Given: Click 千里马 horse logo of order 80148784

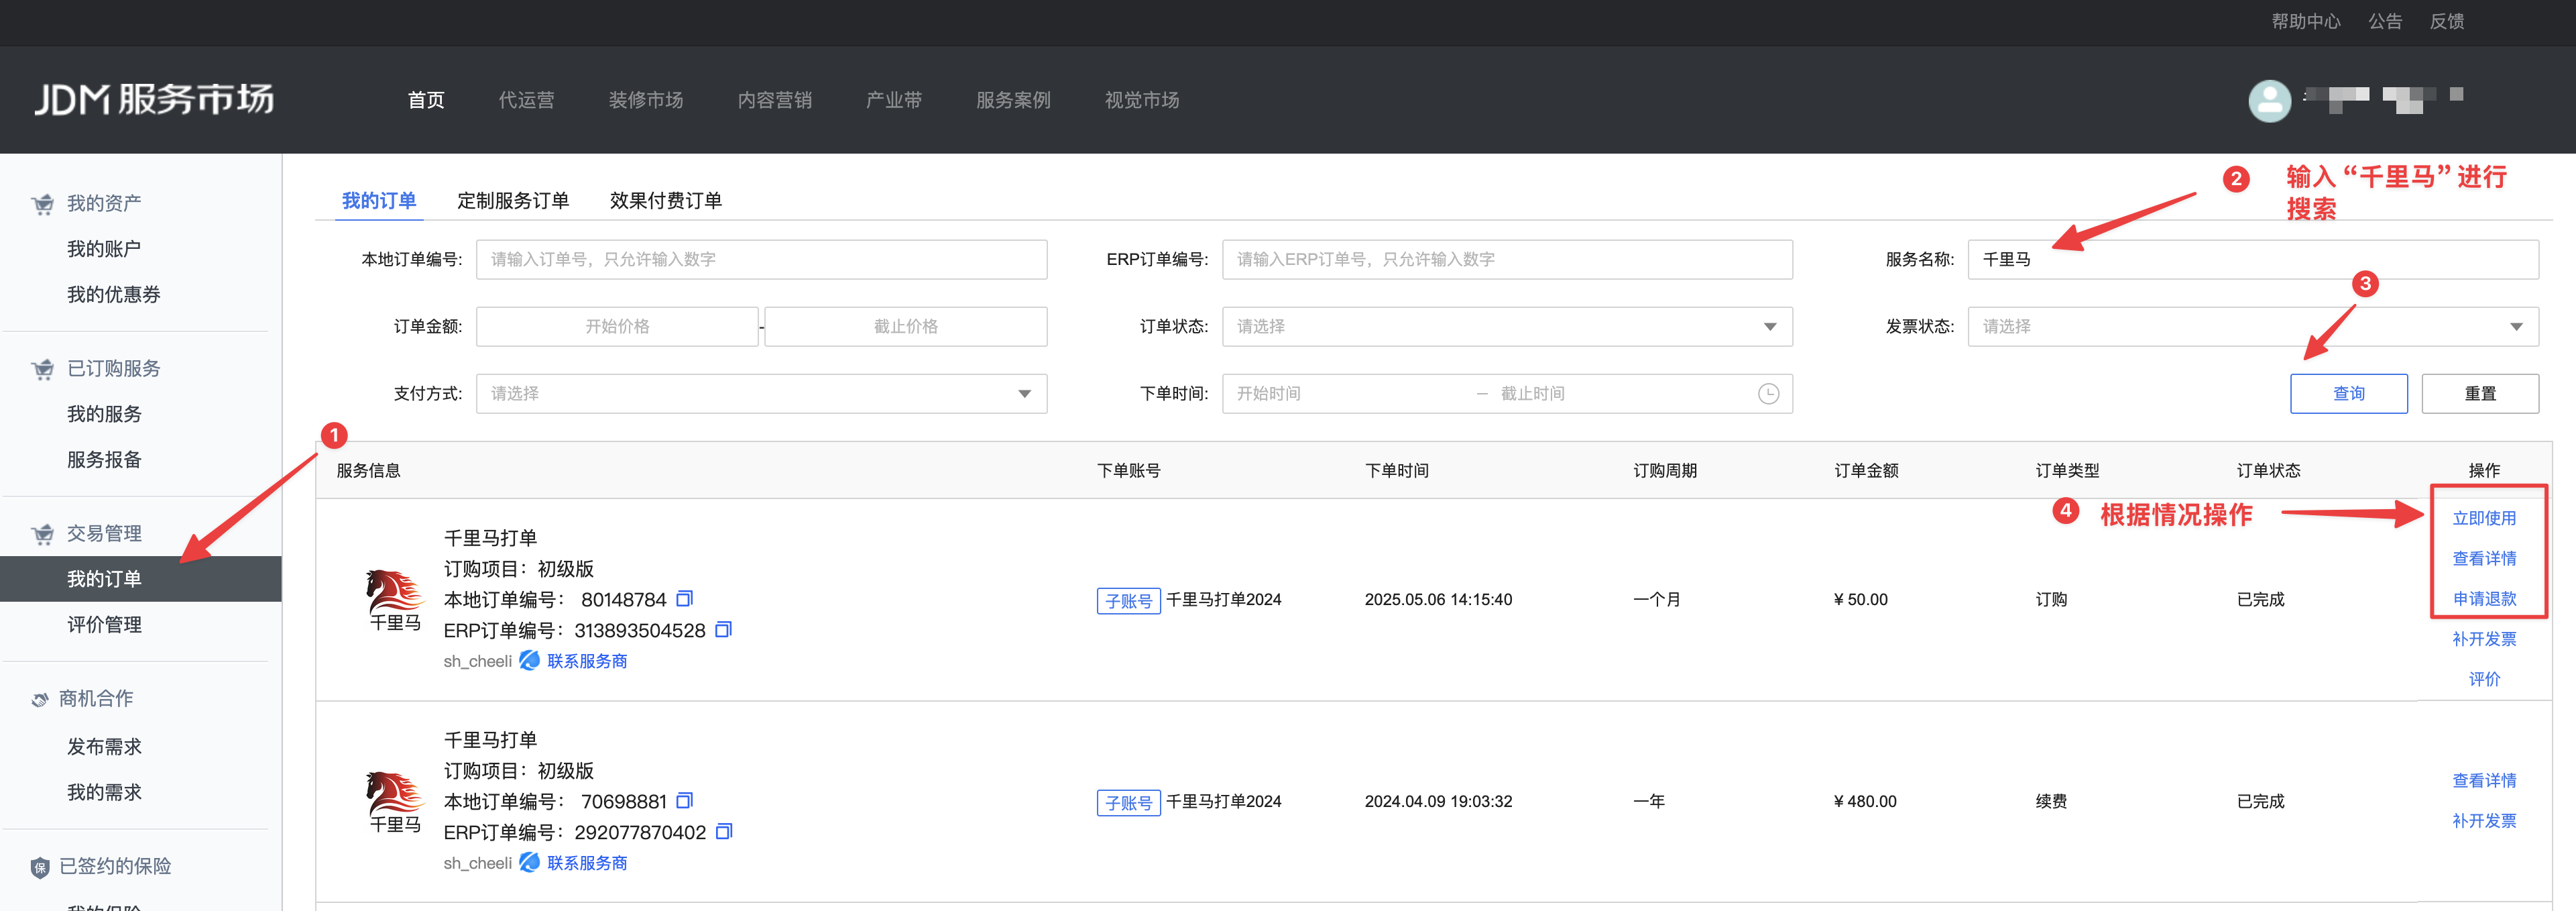Looking at the screenshot, I should (x=395, y=600).
